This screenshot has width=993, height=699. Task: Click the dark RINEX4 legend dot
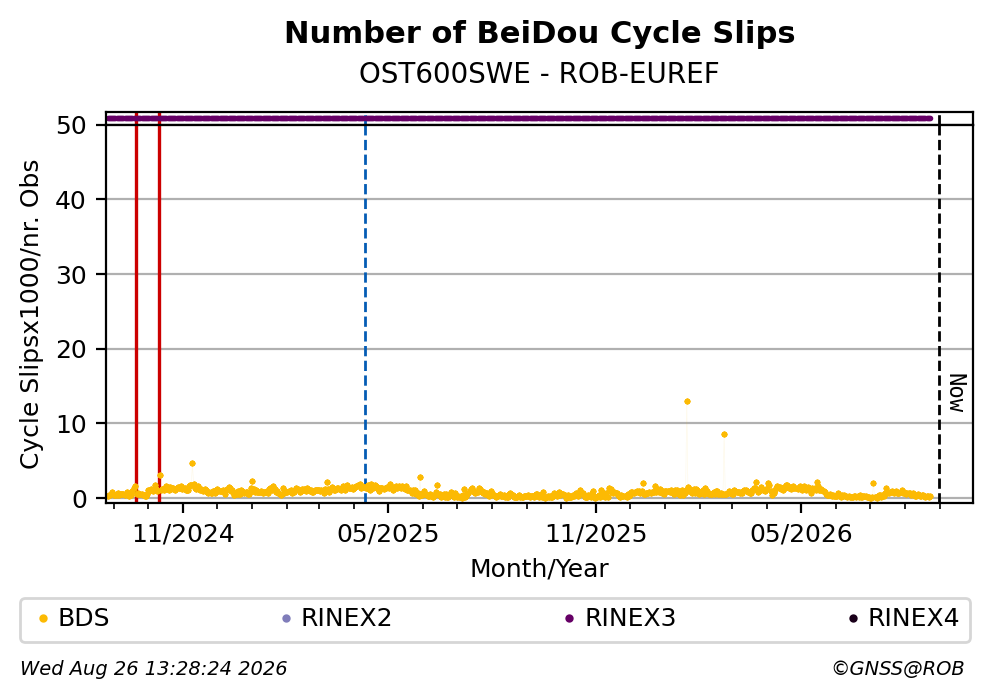point(853,619)
